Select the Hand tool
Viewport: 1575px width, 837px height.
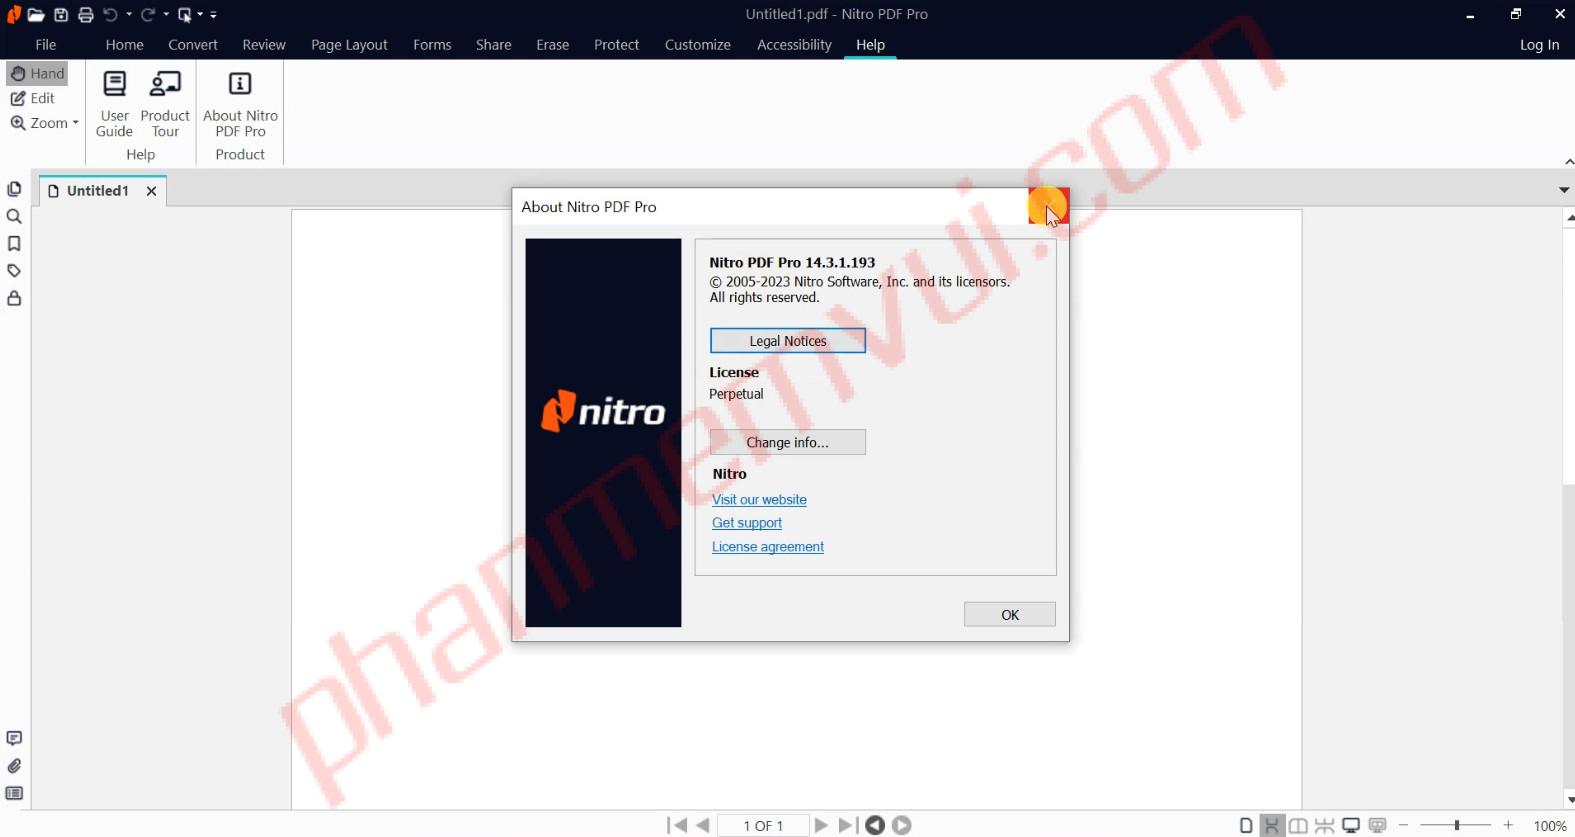click(x=38, y=74)
